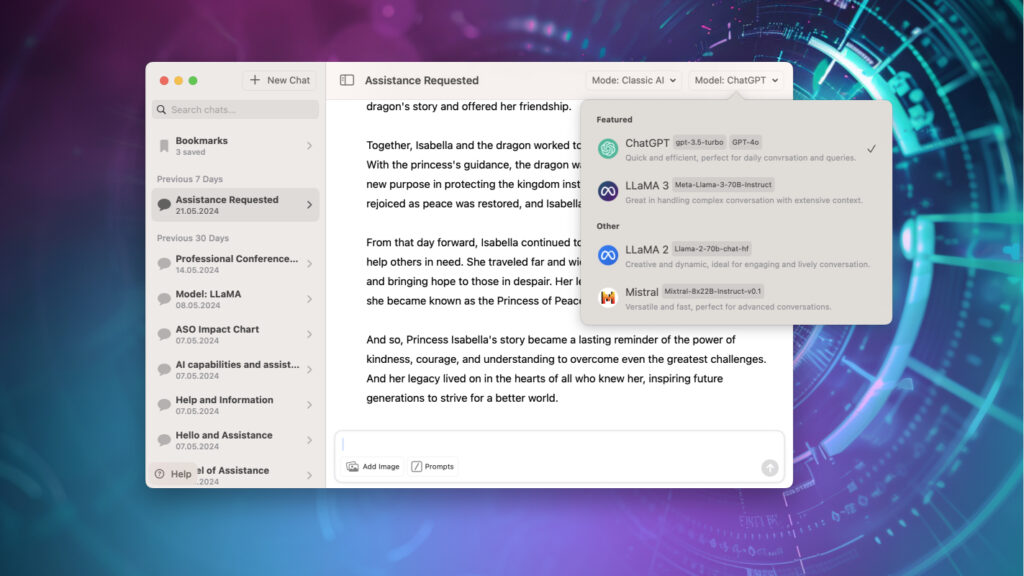
Task: Click the Mistral logo icon
Action: click(x=608, y=298)
